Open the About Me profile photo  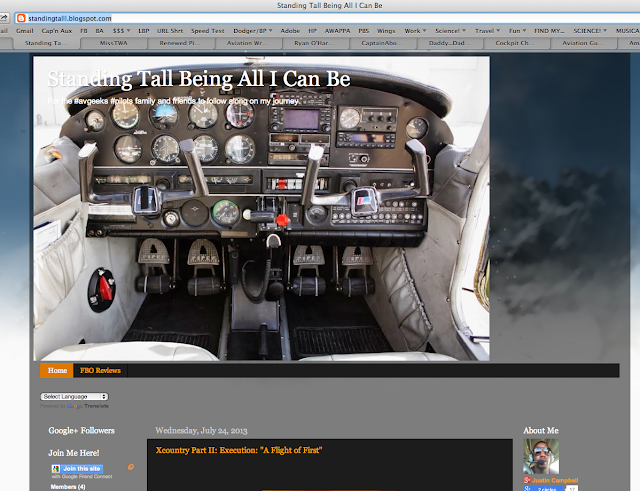coord(541,457)
